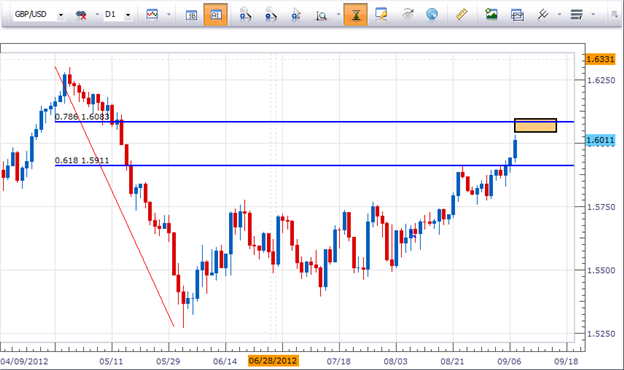Click the vertical scale zoom icon
The height and width of the screenshot is (370, 624).
click(x=321, y=15)
